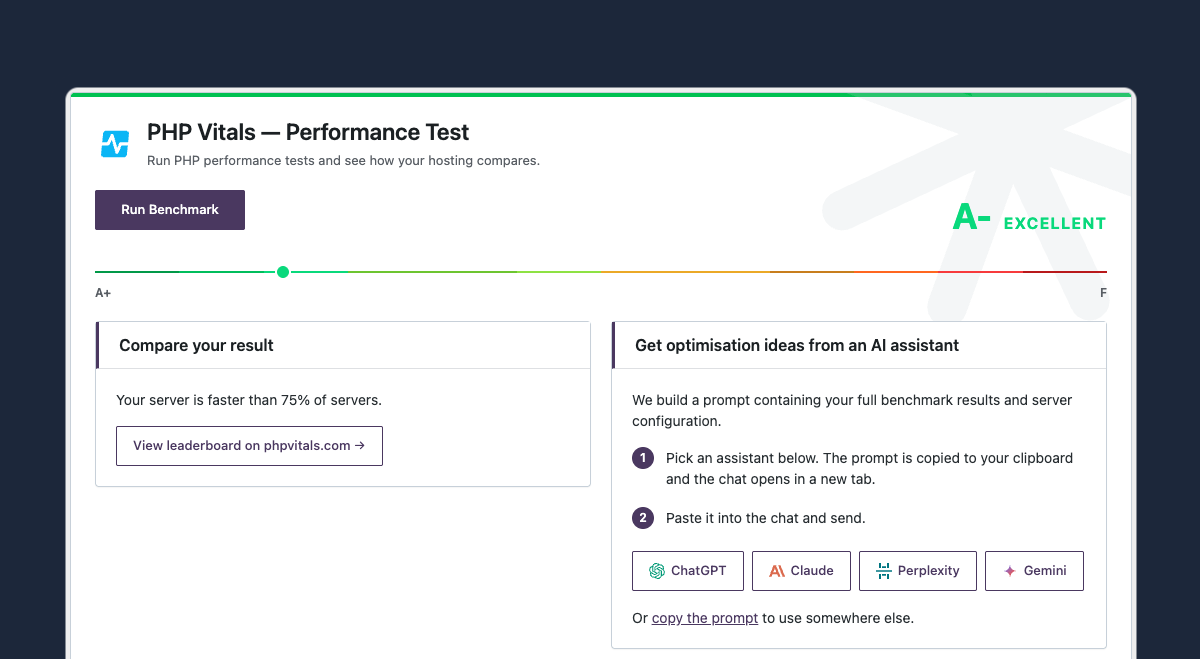Image resolution: width=1200 pixels, height=659 pixels.
Task: Click 'Paste it into the chat and send.' text
Action: [x=765, y=518]
